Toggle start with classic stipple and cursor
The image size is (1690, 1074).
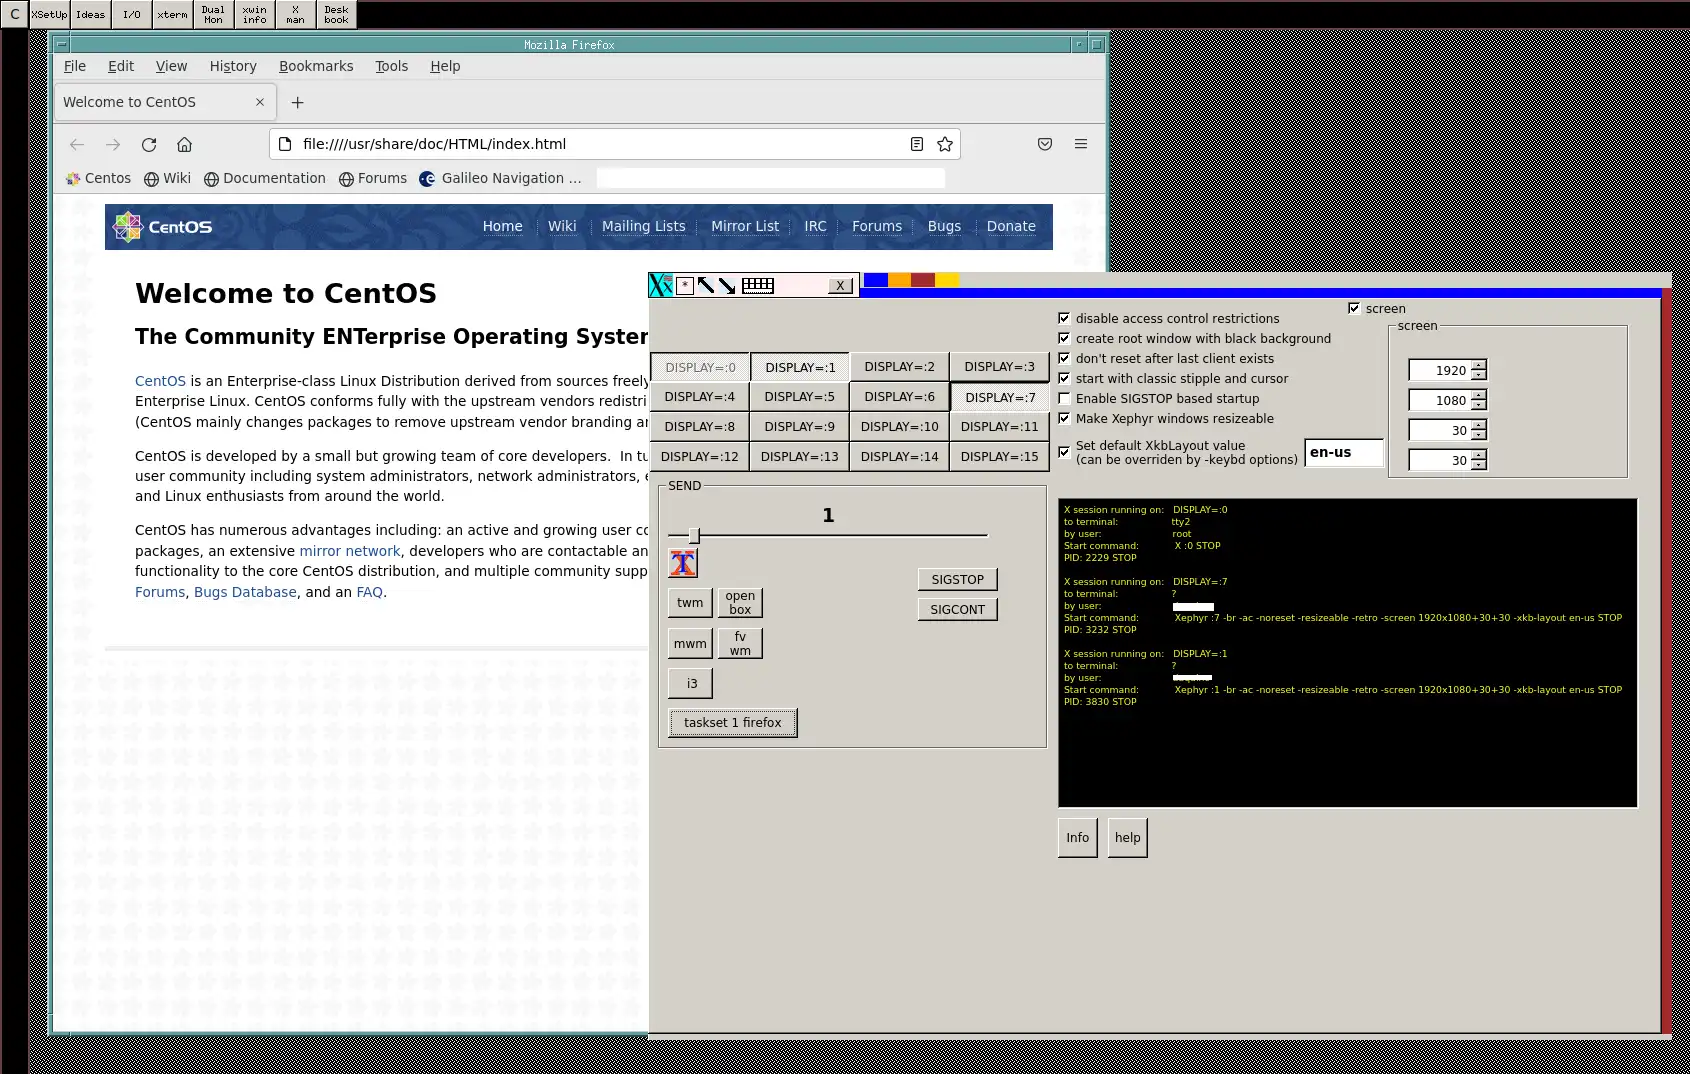(x=1064, y=378)
